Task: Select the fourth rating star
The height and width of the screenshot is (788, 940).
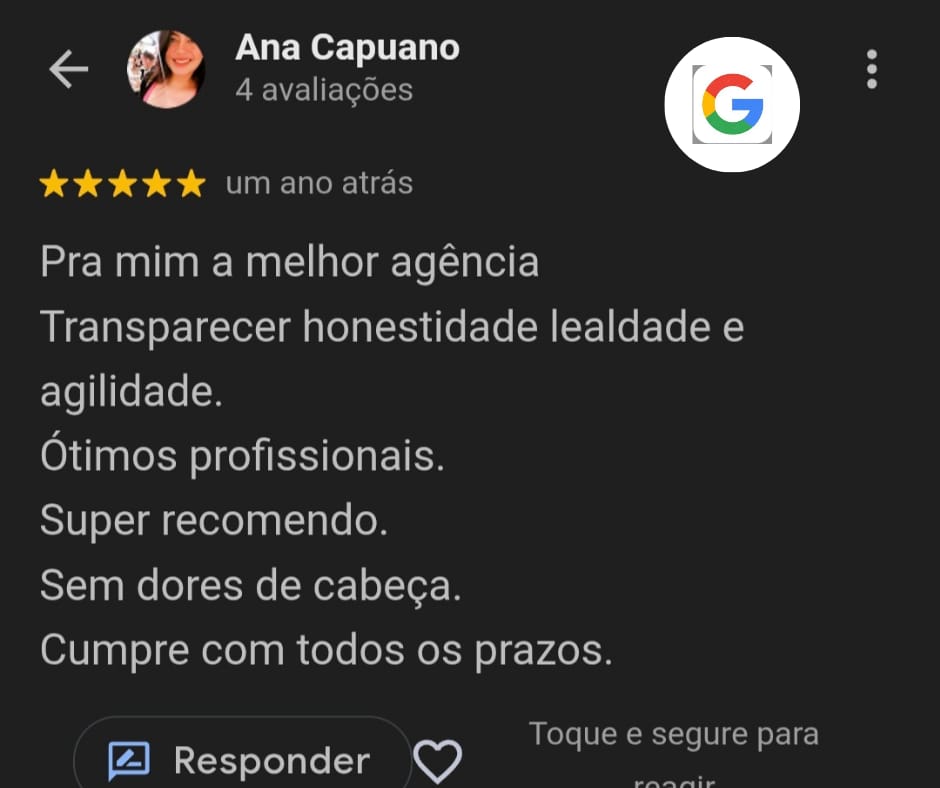Action: click(x=157, y=183)
